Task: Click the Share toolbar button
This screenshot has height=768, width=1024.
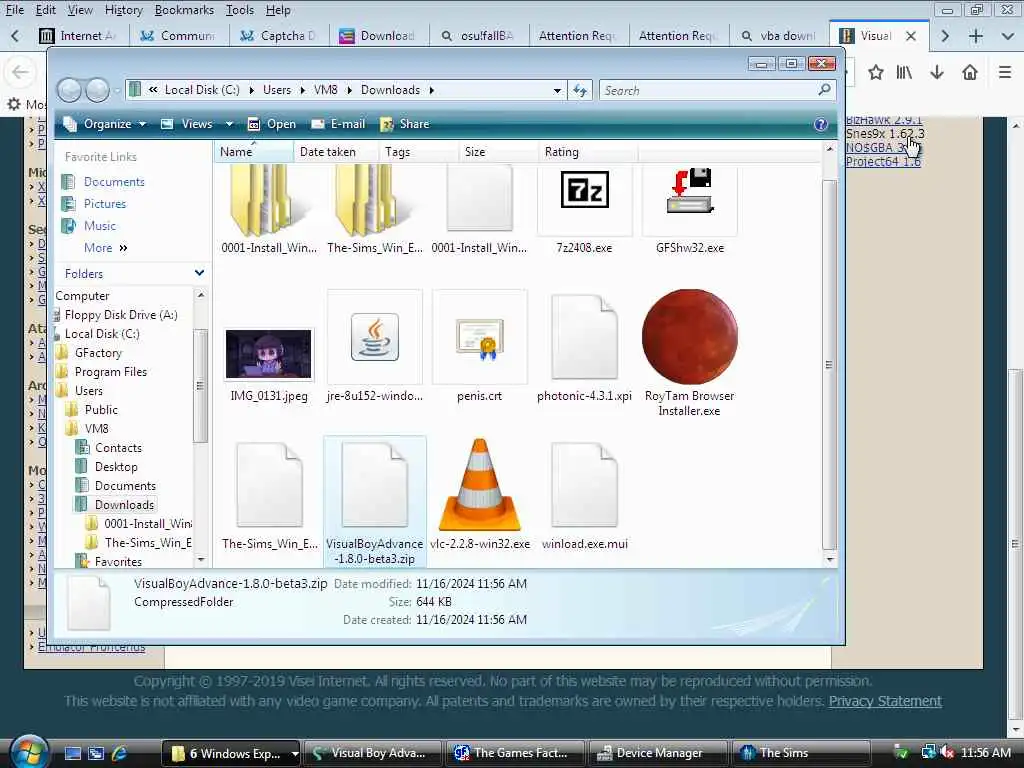Action: [405, 124]
